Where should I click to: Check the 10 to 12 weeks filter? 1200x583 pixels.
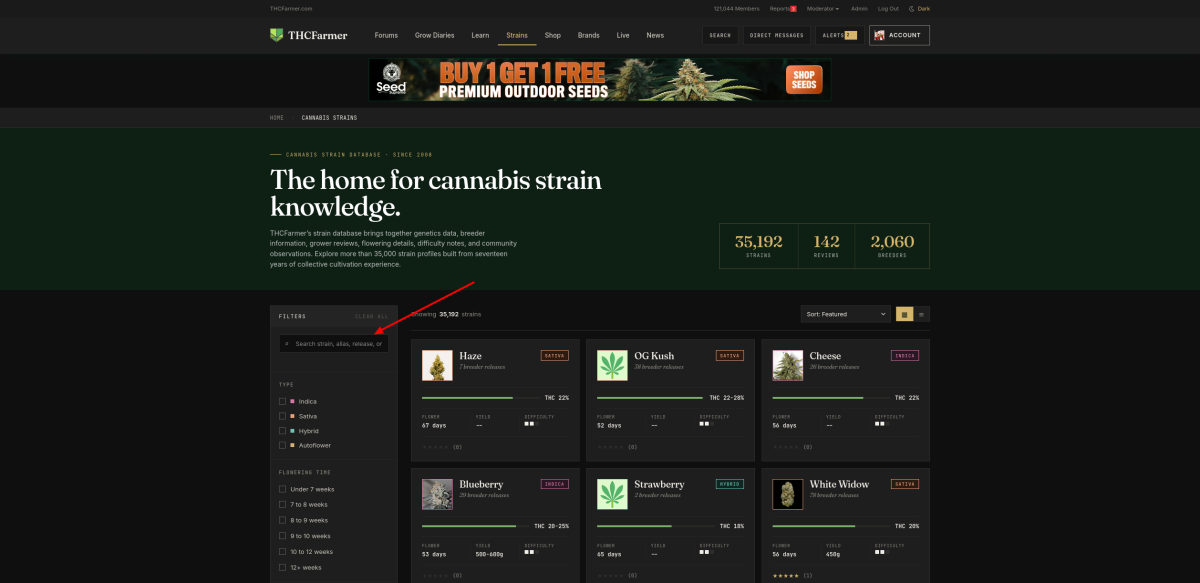click(x=282, y=551)
